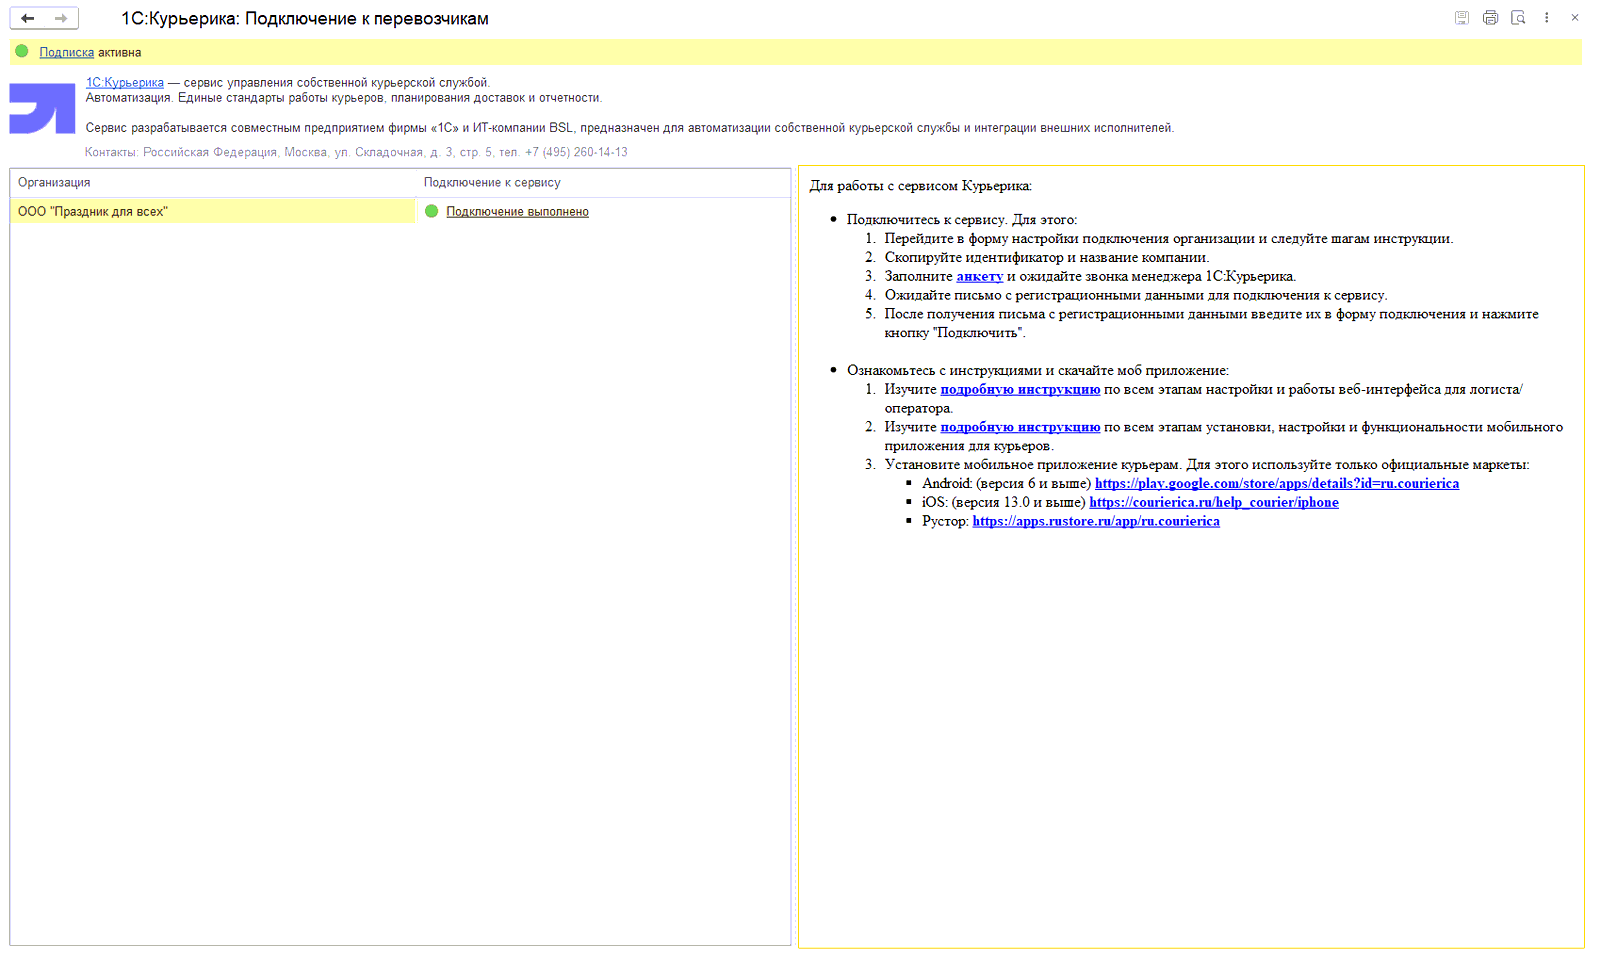
Task: Close the form with the X button
Action: 1574,18
